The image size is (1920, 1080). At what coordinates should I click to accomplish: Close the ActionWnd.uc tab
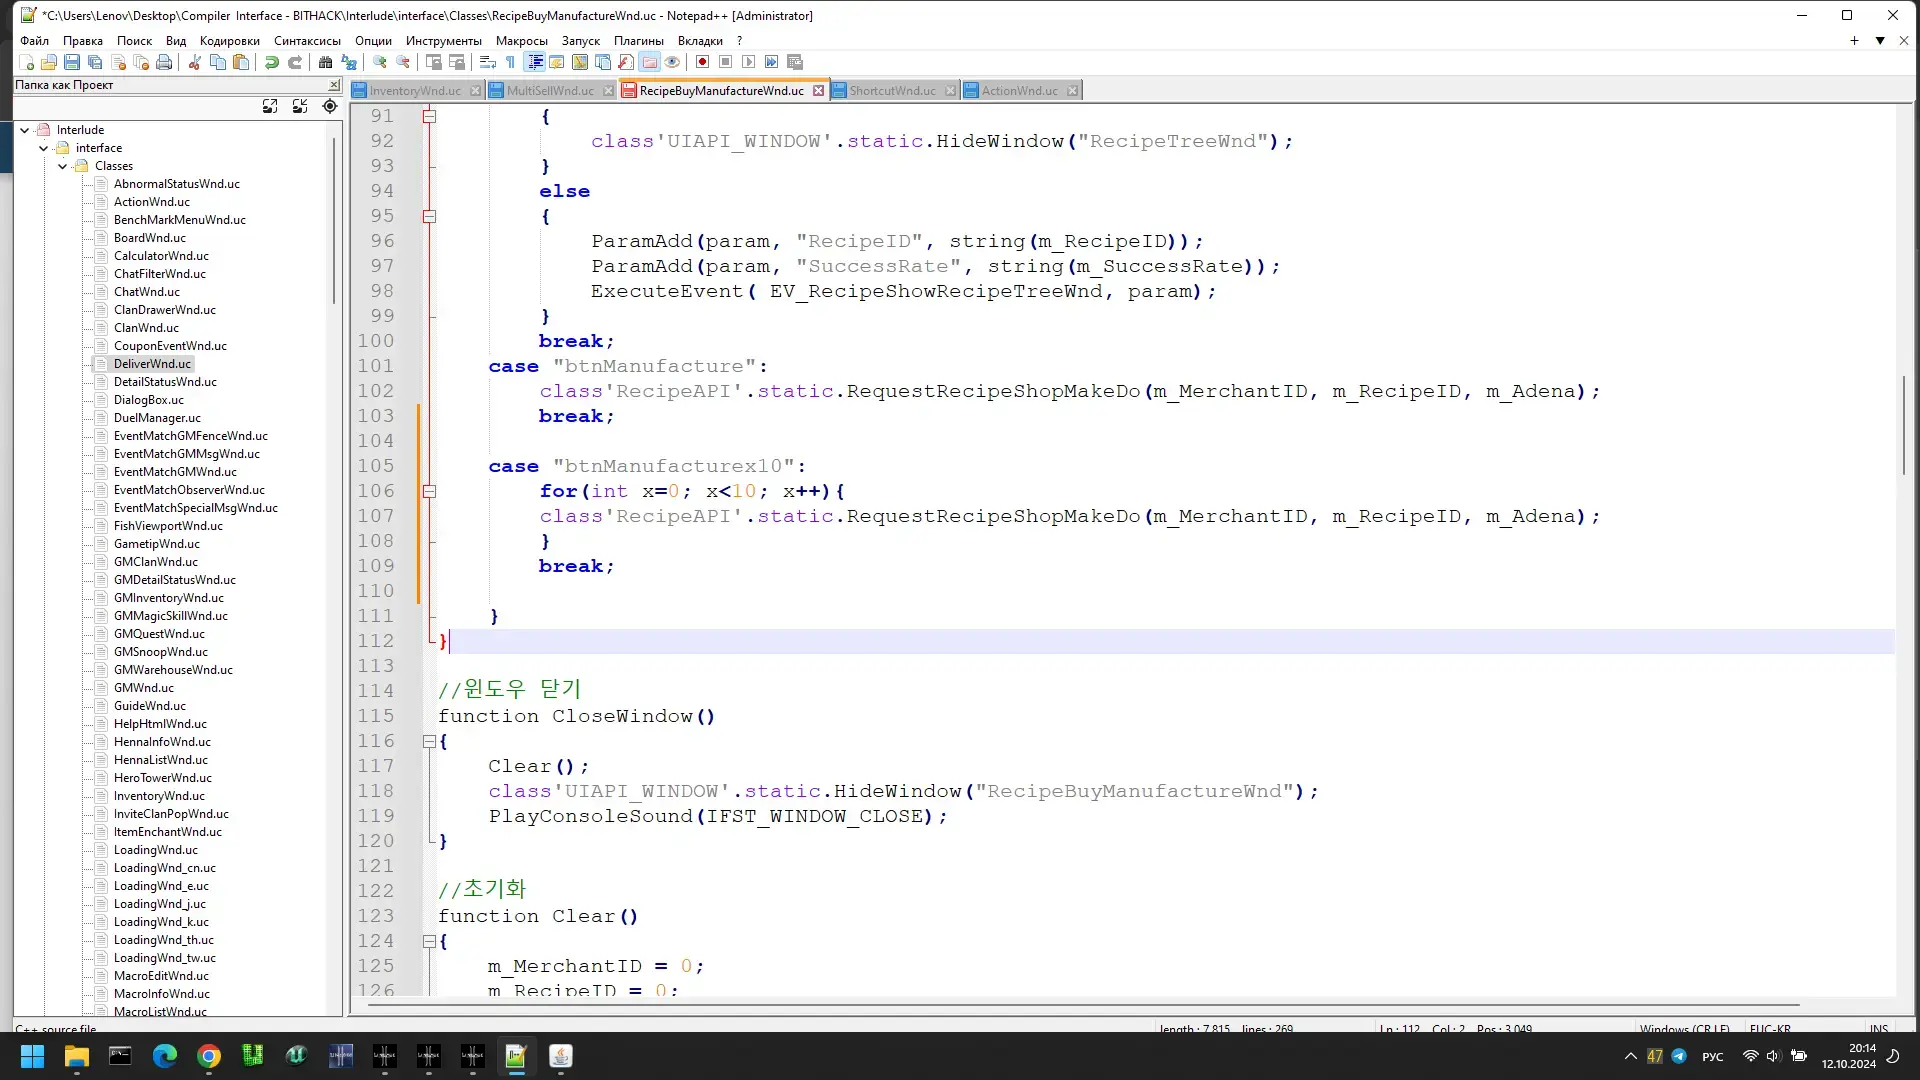(x=1072, y=90)
